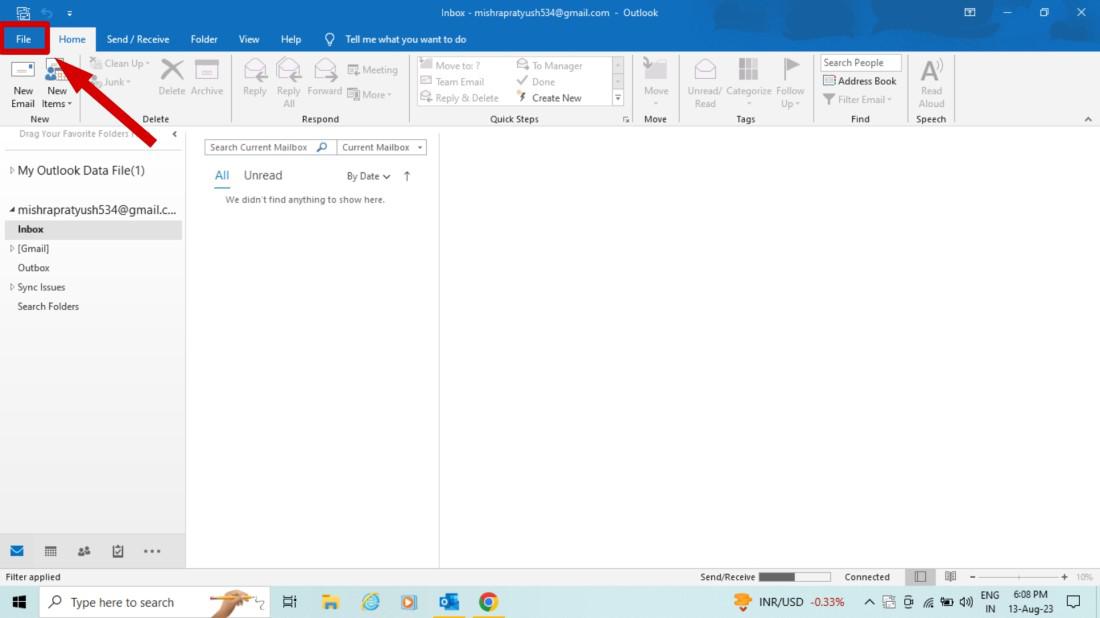Expand the Sync Issues folder
This screenshot has width=1100, height=618.
pyautogui.click(x=11, y=287)
